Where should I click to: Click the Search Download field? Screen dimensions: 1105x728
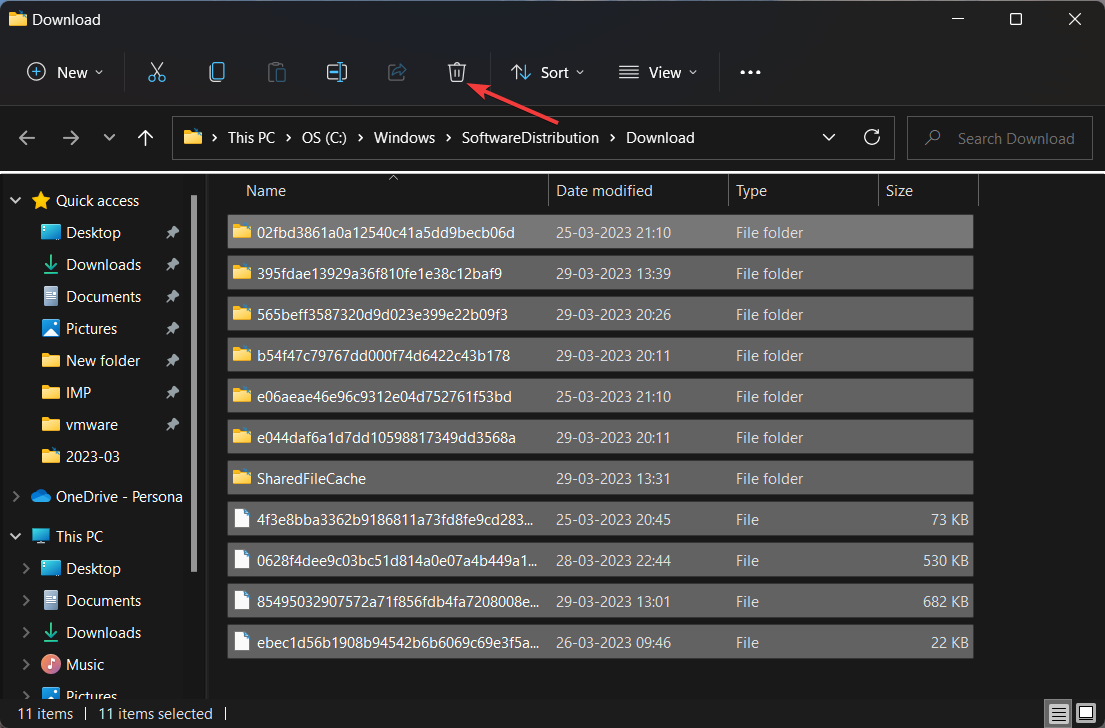point(999,138)
